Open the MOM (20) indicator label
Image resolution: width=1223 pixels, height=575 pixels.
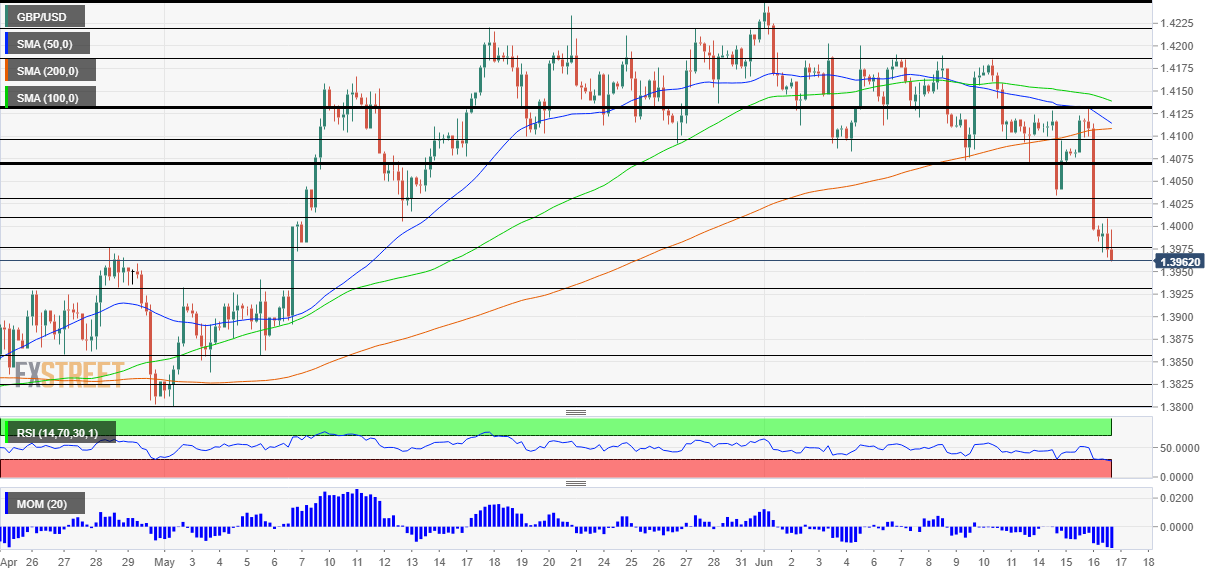[x=44, y=504]
